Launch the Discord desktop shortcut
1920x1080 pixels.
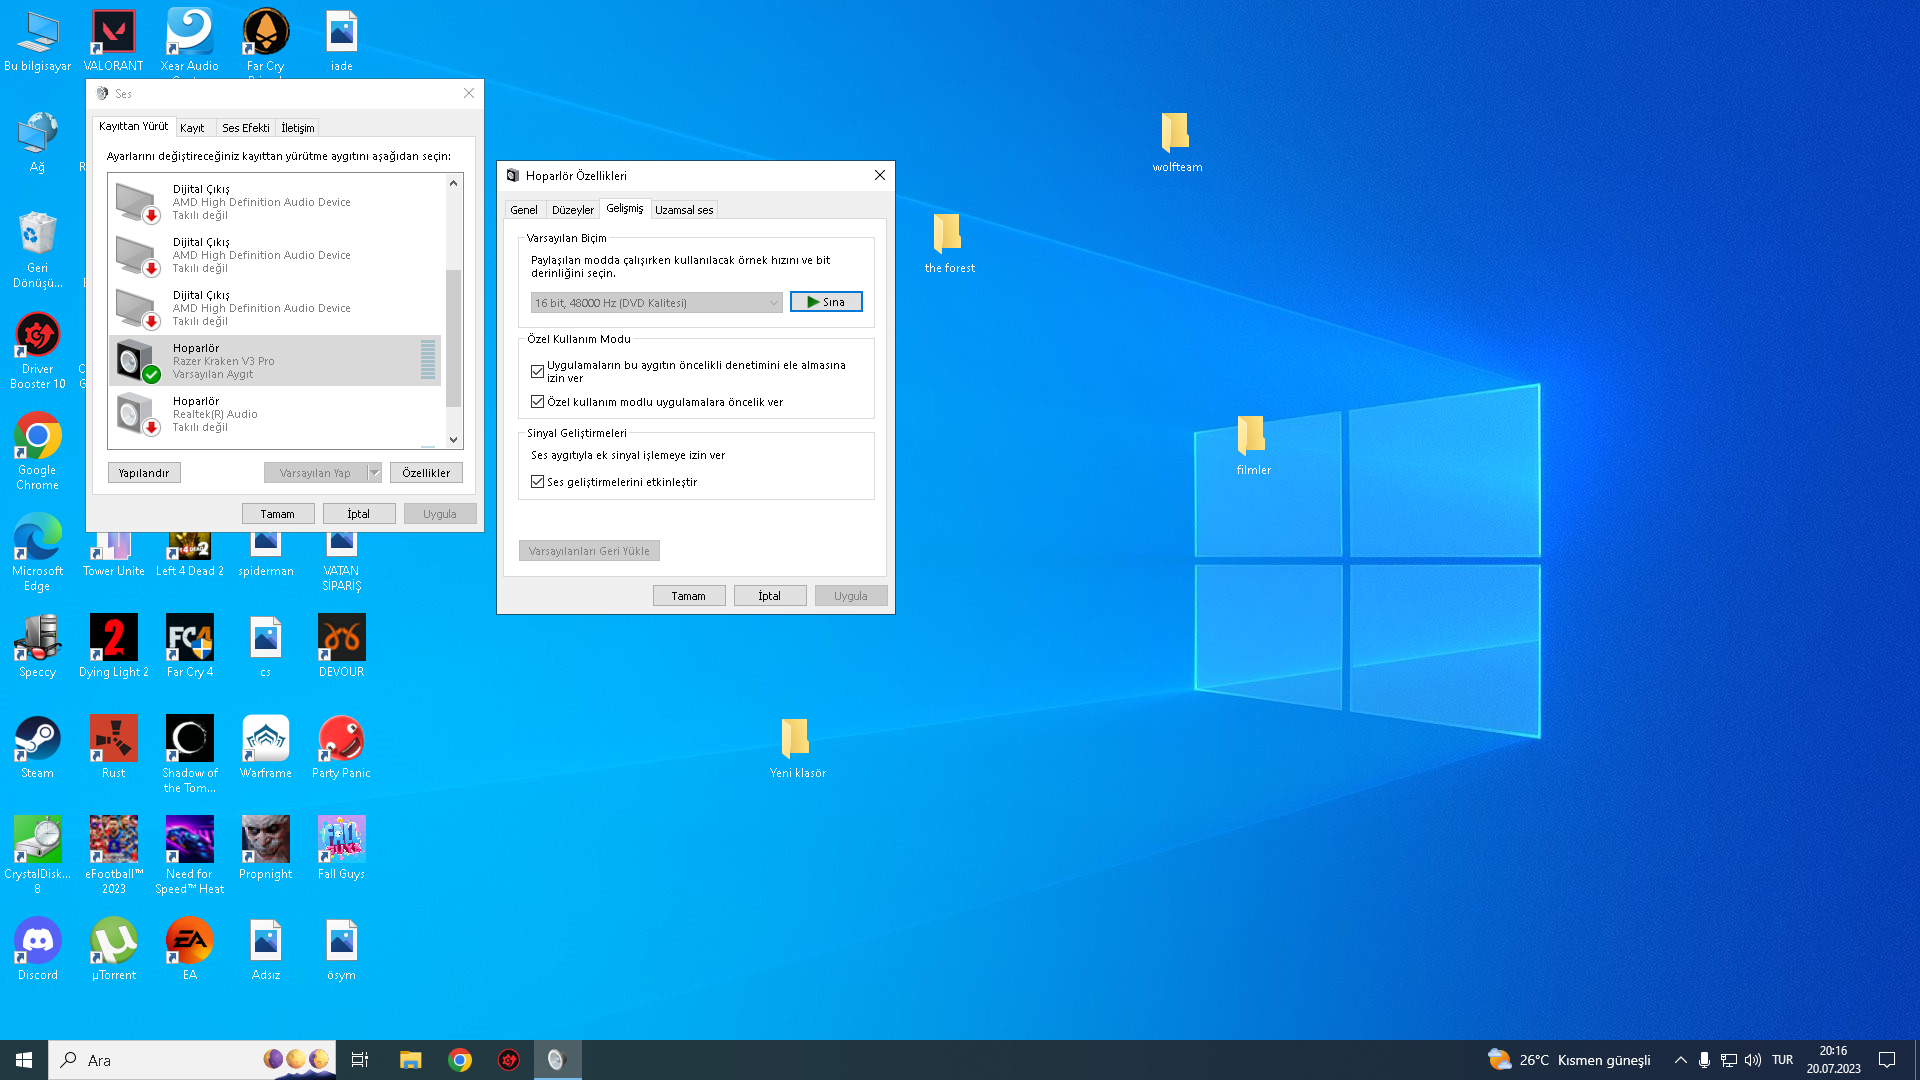pos(38,949)
